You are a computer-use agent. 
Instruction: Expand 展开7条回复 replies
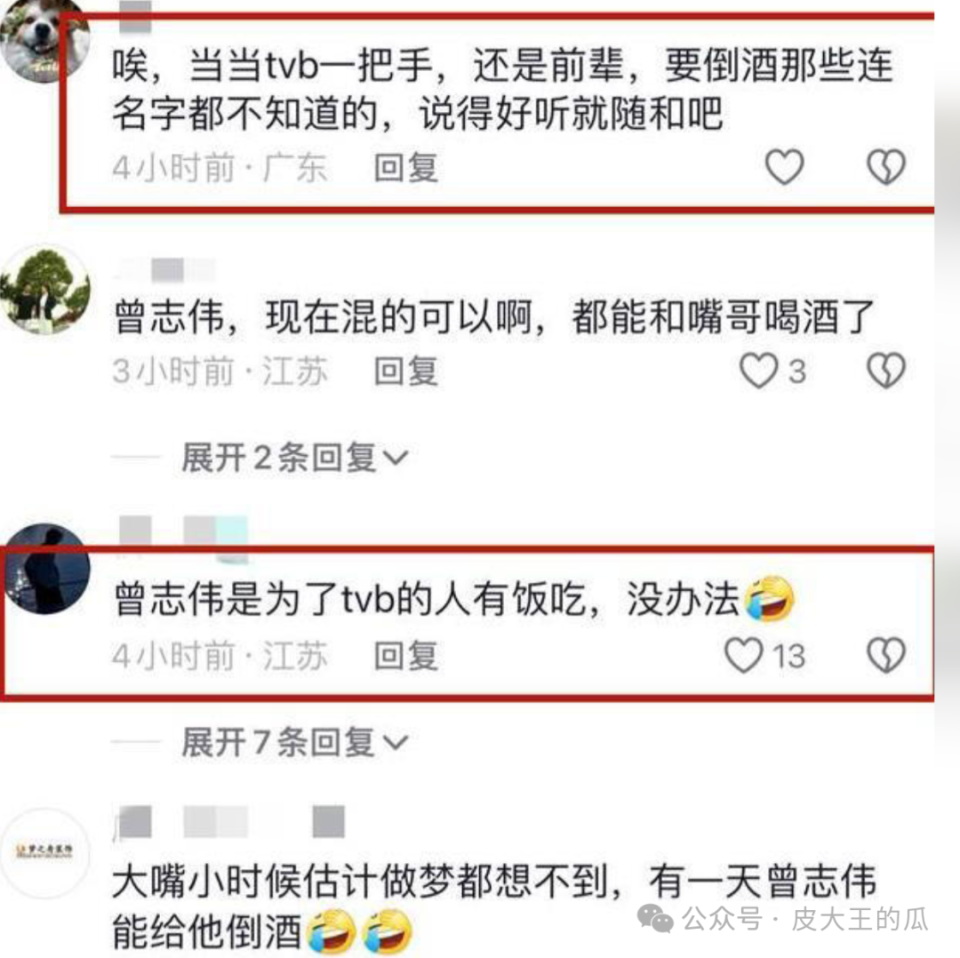click(x=294, y=742)
